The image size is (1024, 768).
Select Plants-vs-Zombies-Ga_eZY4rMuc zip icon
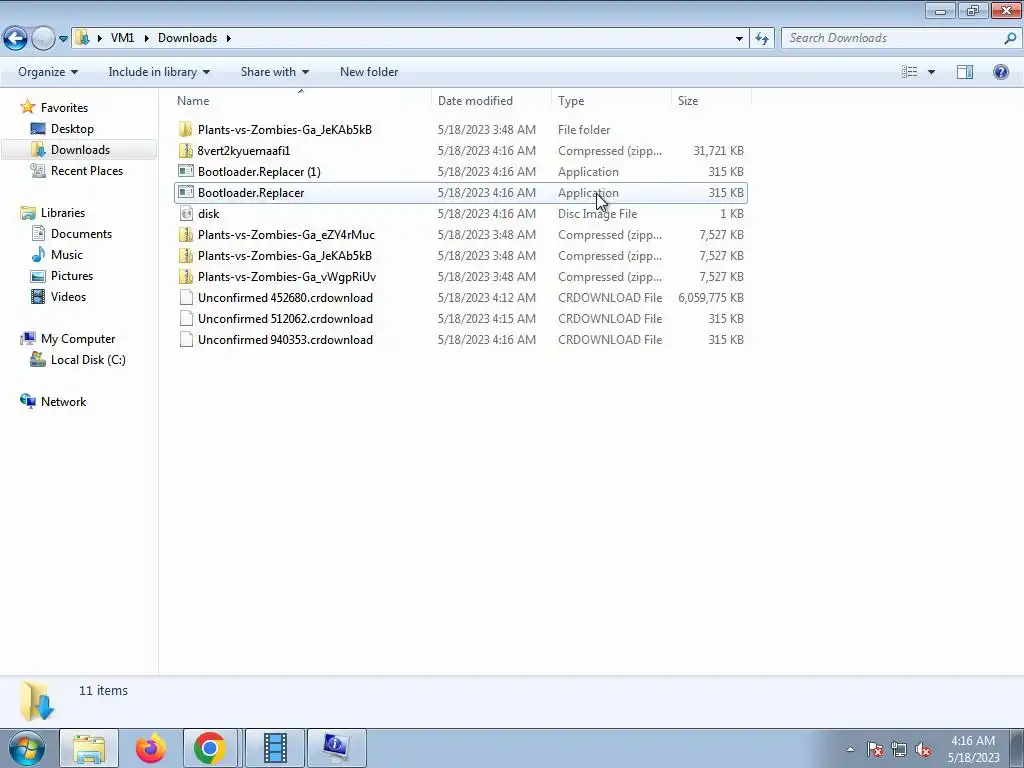(x=186, y=234)
